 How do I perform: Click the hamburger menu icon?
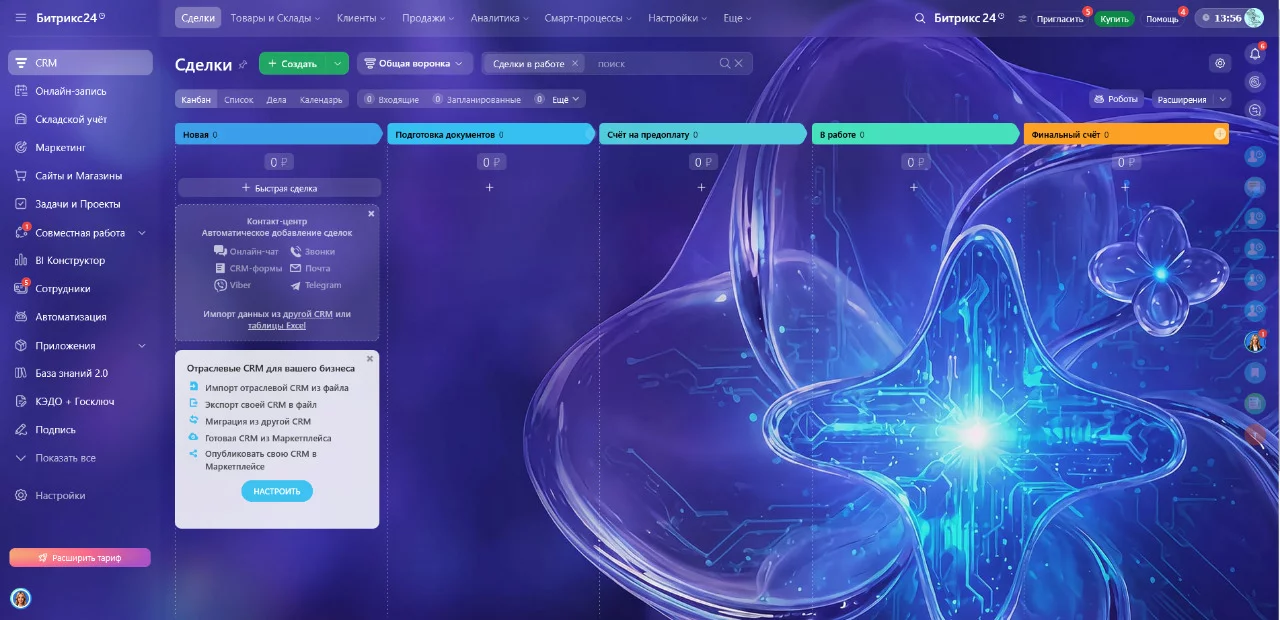[21, 18]
